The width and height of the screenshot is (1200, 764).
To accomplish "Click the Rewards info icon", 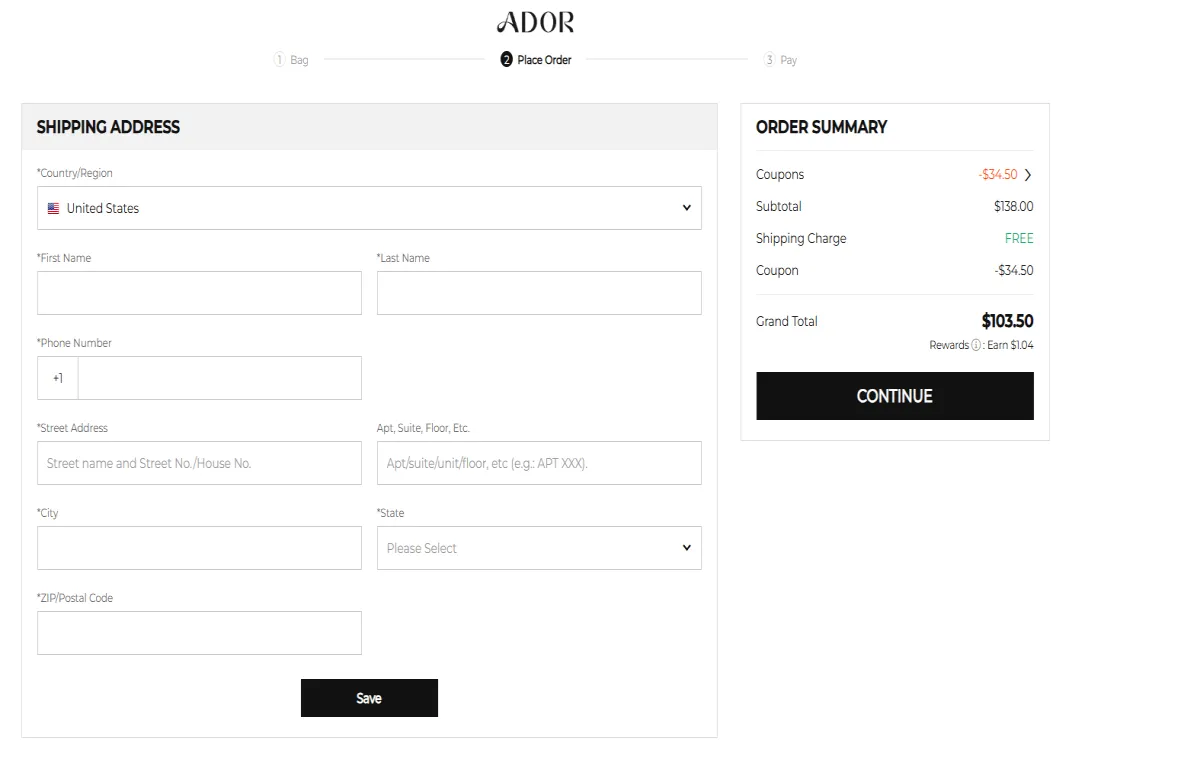I will point(976,345).
